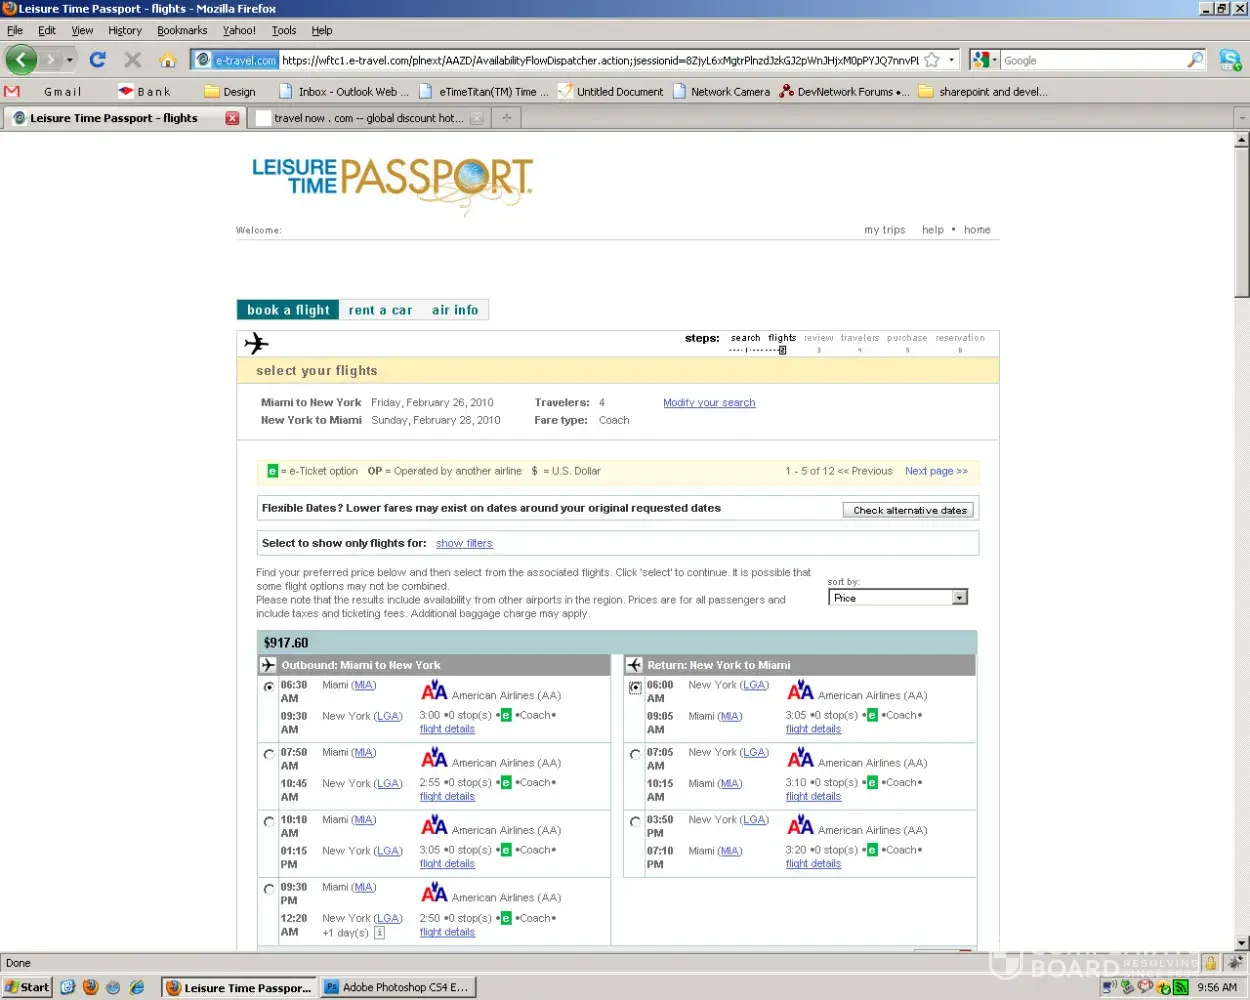Click the Check alternative dates button
Image resolution: width=1250 pixels, height=1000 pixels.
click(x=909, y=510)
